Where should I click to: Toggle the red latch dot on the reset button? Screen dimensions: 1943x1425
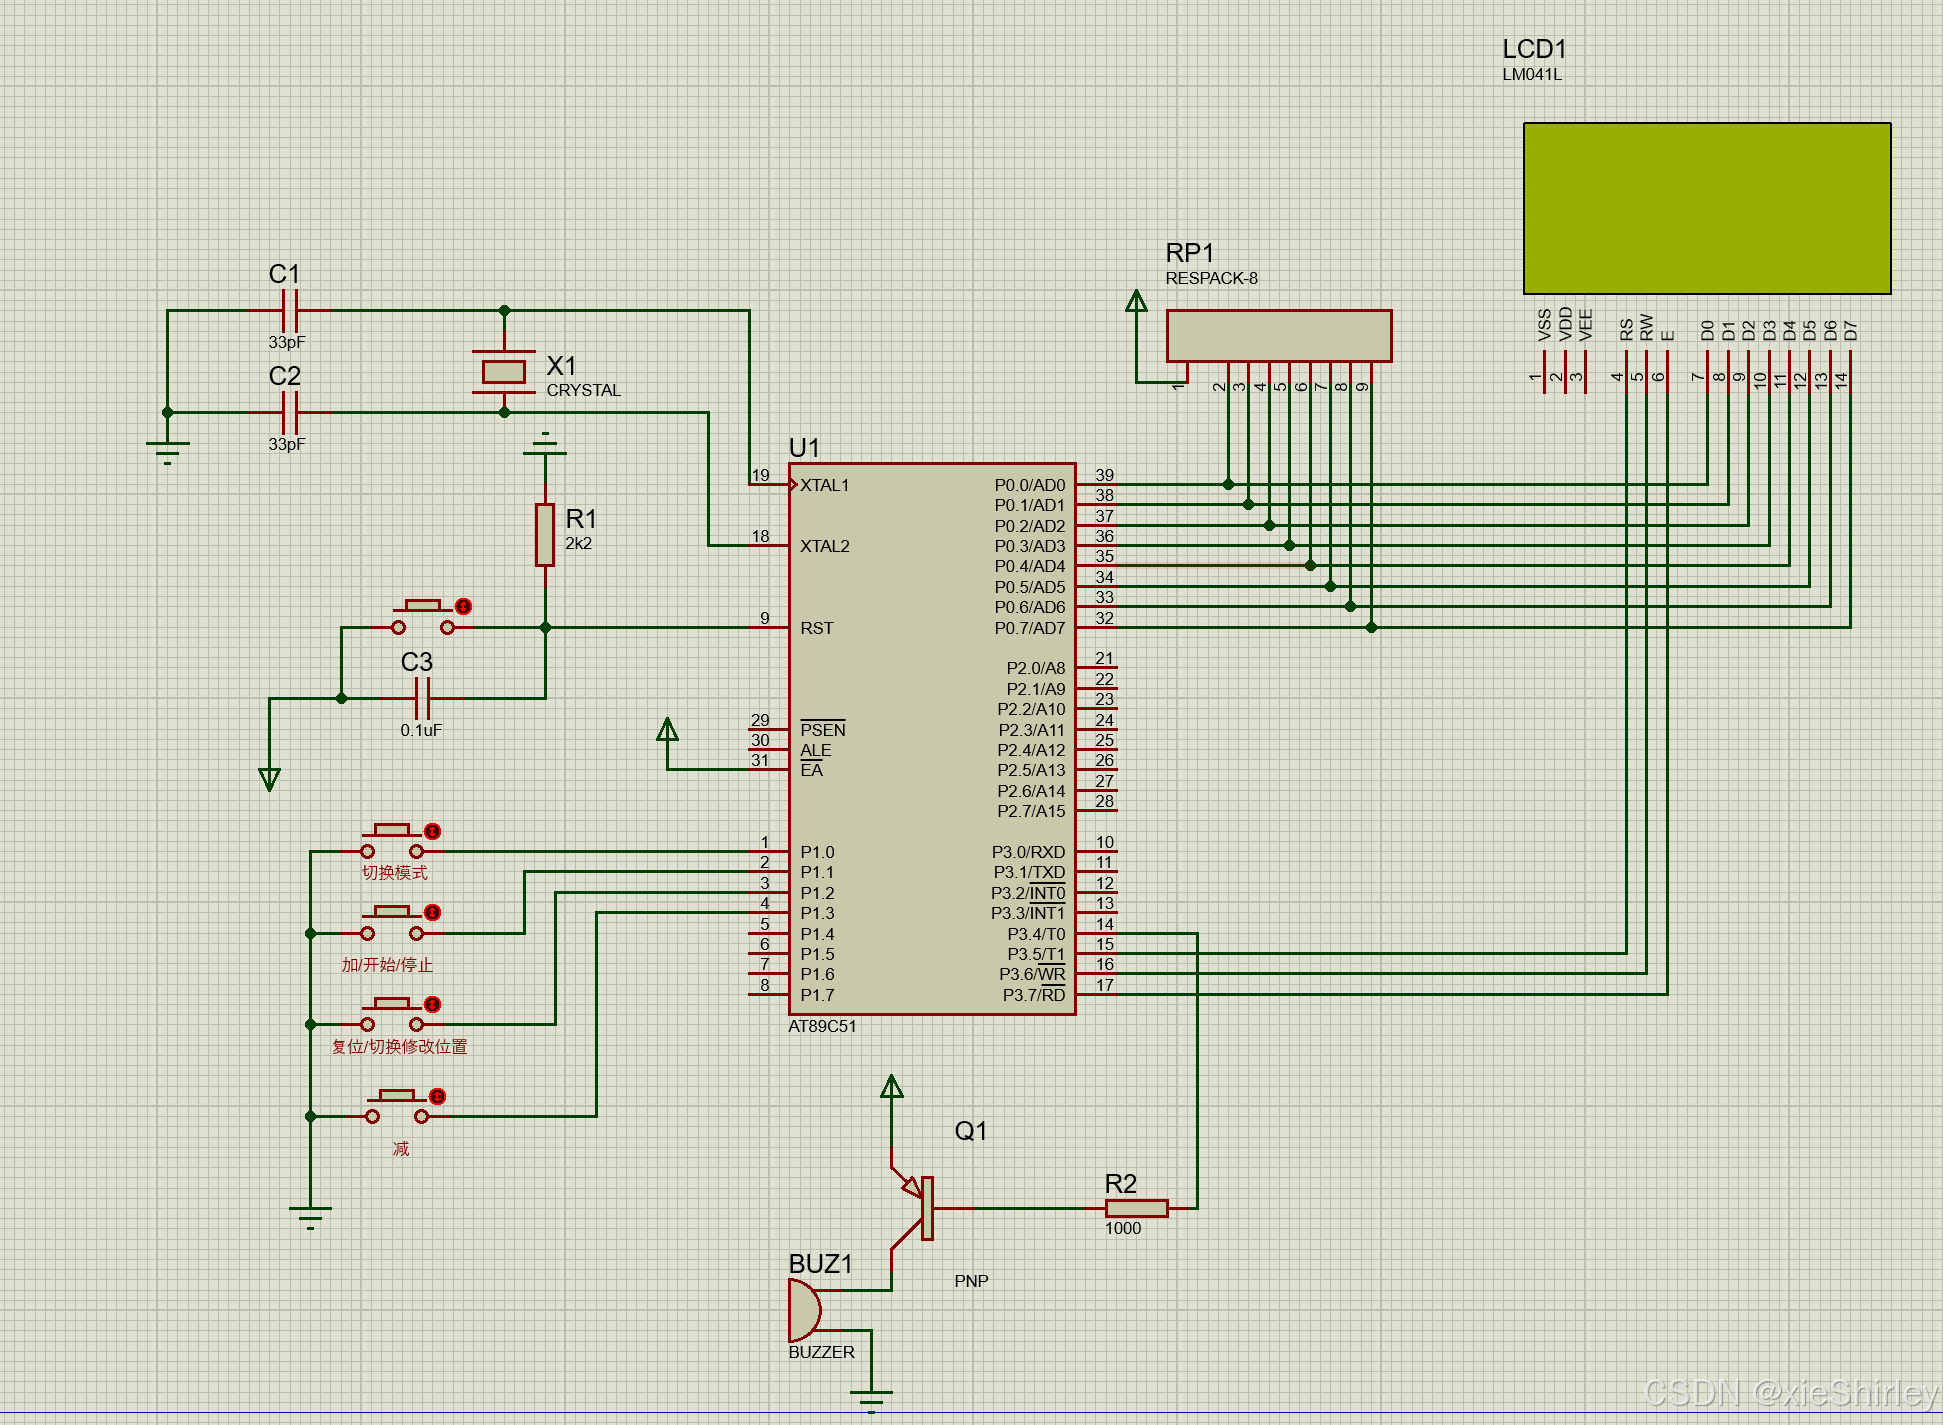[x=463, y=607]
